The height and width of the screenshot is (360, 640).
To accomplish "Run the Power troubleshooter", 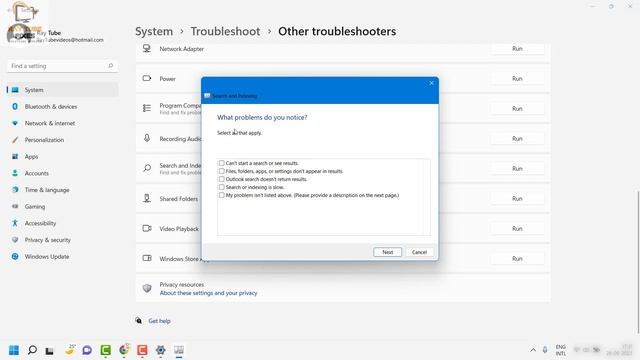I will pyautogui.click(x=517, y=78).
